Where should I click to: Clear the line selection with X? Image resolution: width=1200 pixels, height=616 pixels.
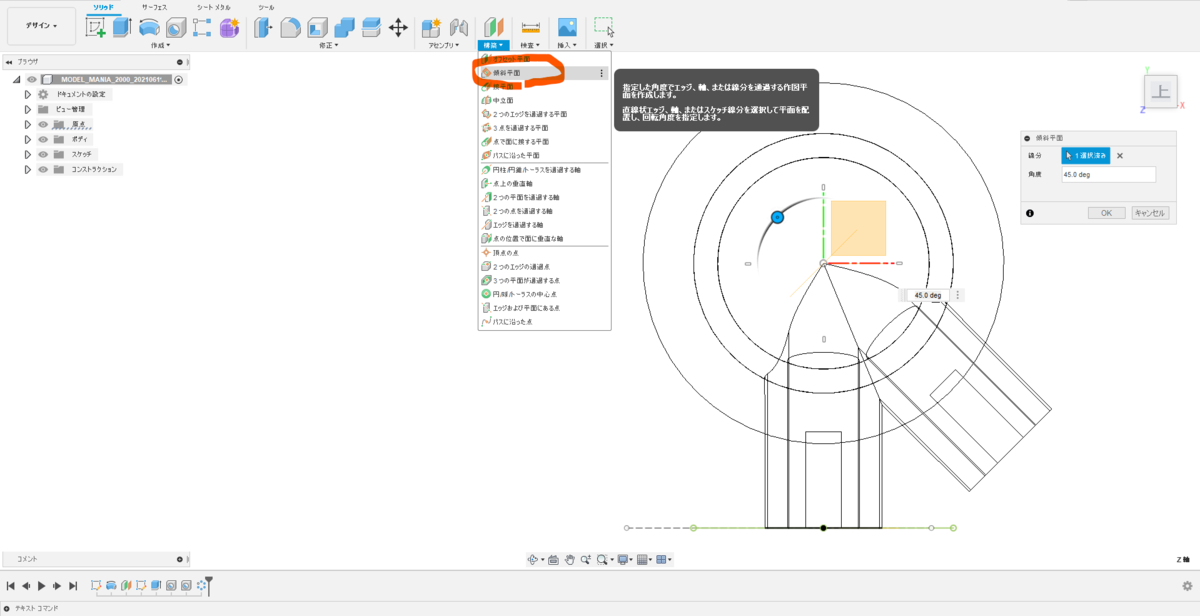click(x=1120, y=156)
